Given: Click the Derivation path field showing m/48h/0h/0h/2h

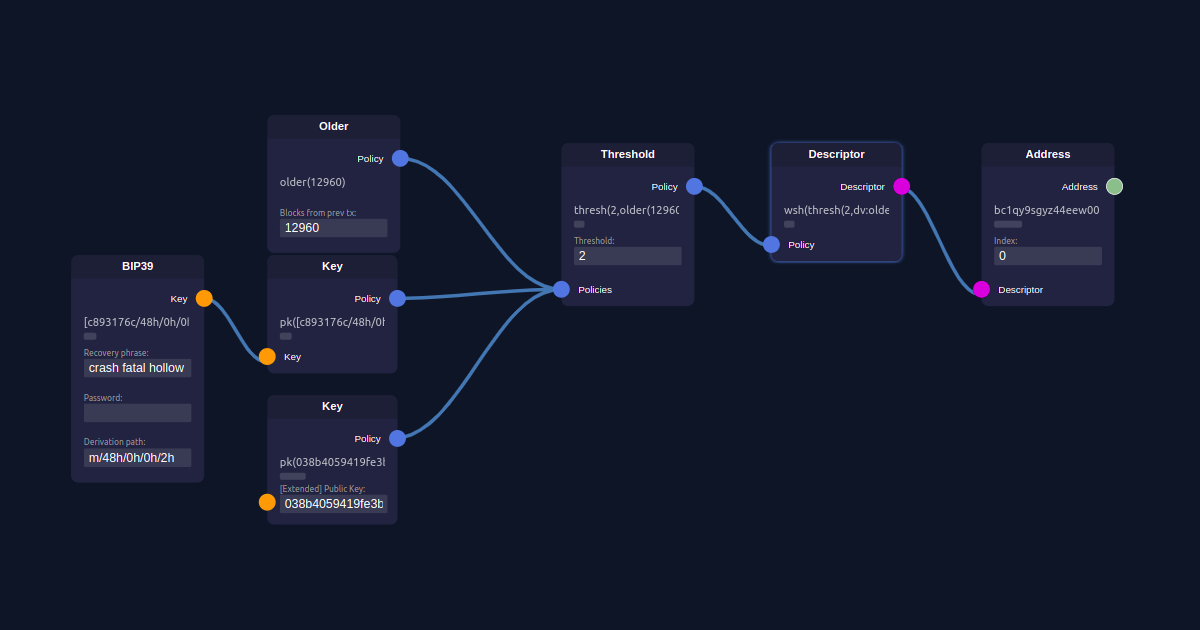Looking at the screenshot, I should (x=137, y=458).
